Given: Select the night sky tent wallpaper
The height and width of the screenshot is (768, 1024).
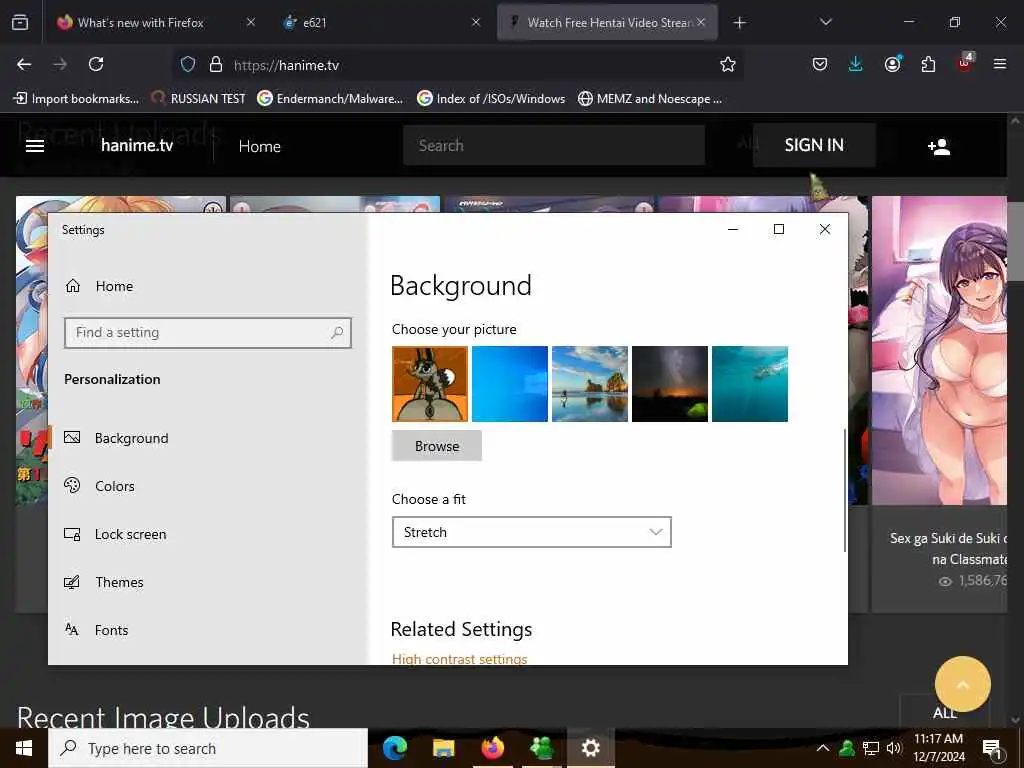Looking at the screenshot, I should (669, 384).
